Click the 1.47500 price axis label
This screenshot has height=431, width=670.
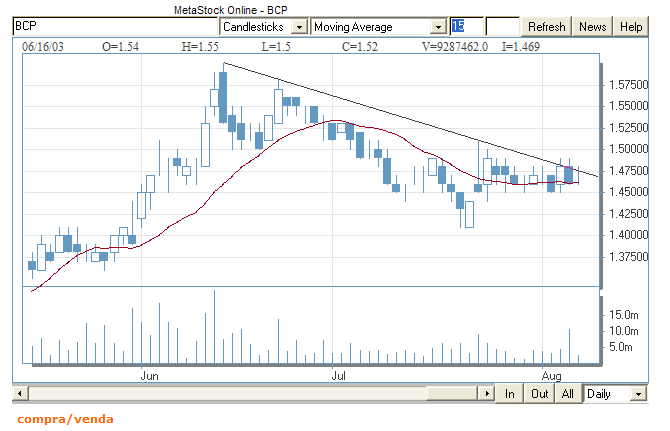coord(628,171)
